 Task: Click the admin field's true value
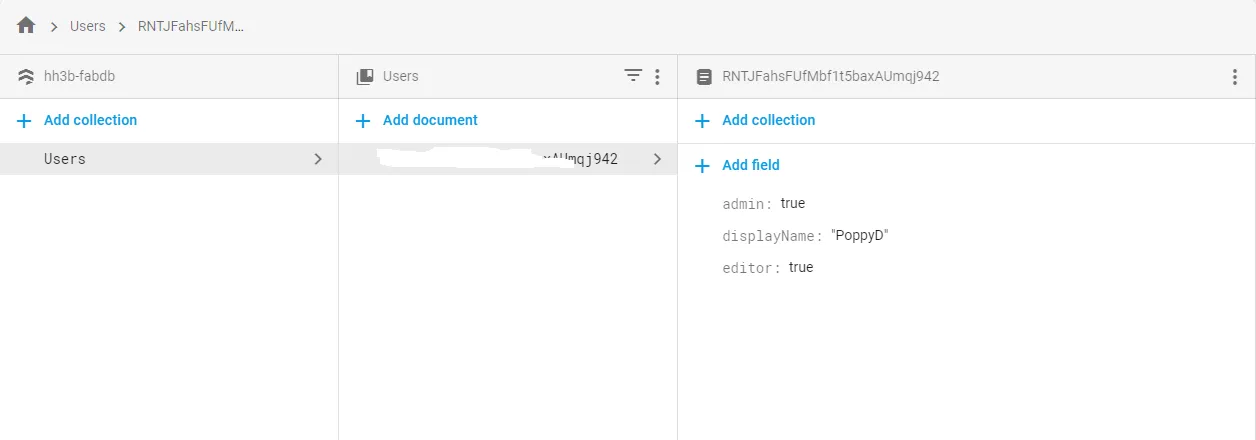click(793, 203)
